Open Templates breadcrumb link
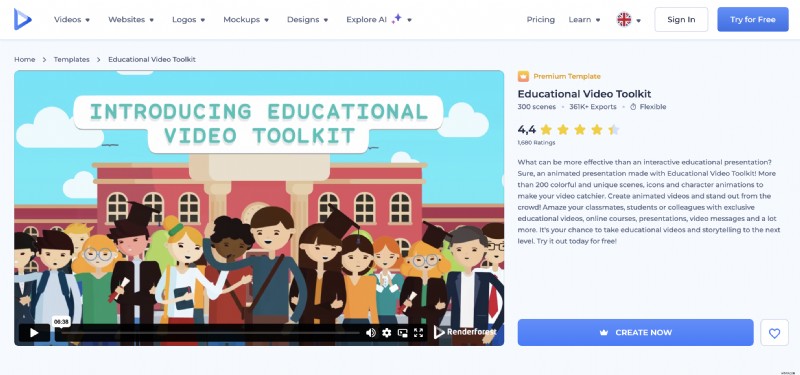800x375 pixels. (x=71, y=59)
